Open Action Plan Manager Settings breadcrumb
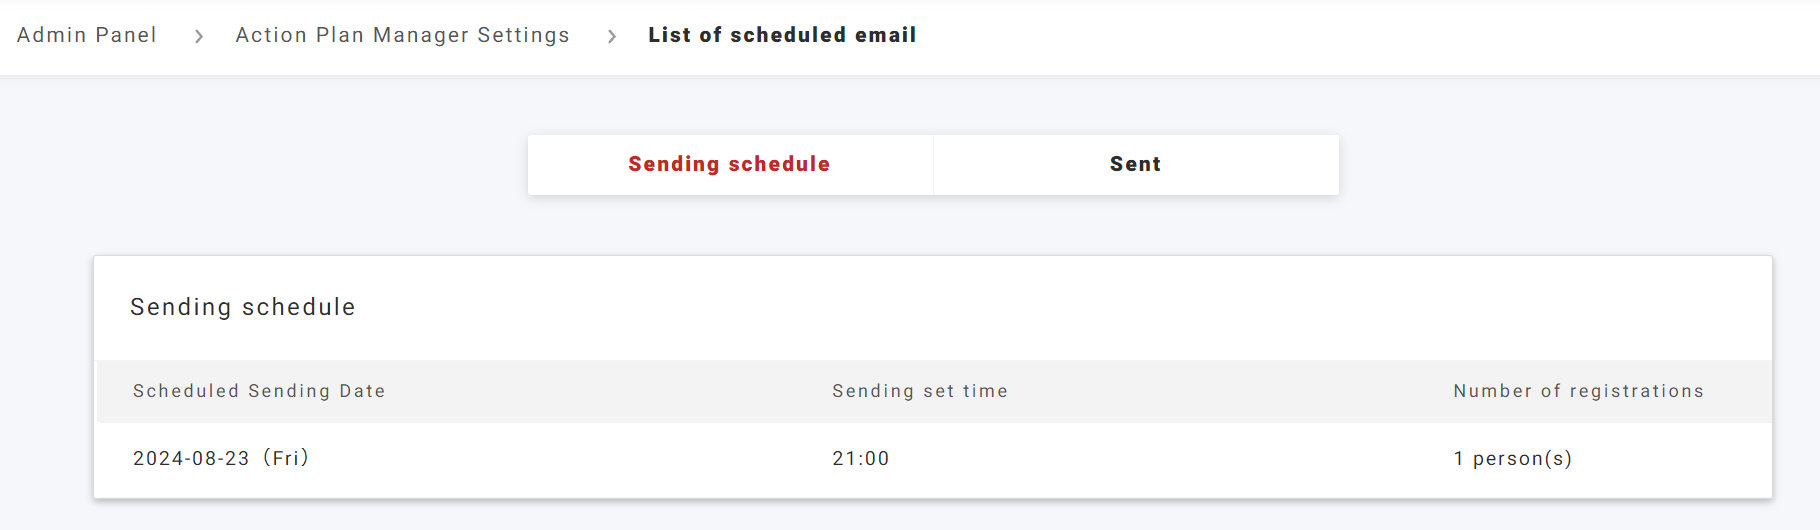This screenshot has width=1820, height=530. point(402,35)
